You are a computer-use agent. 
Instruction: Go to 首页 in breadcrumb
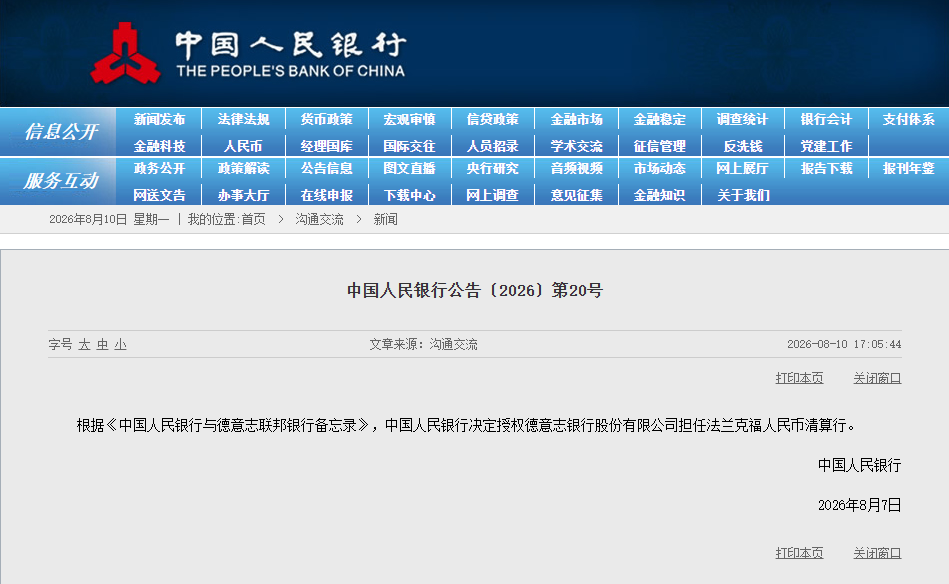[x=254, y=219]
